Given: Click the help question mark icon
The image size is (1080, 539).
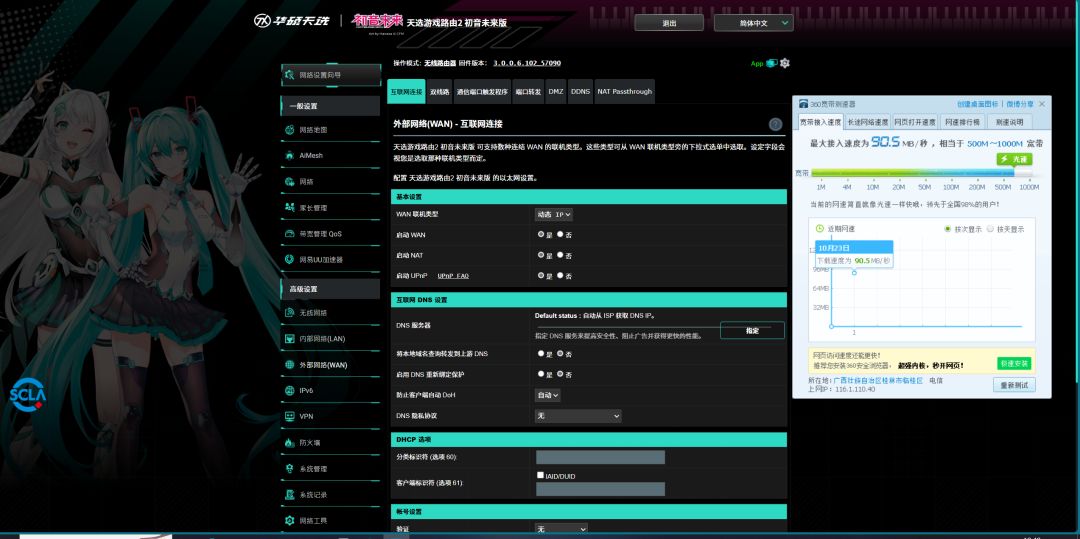Looking at the screenshot, I should tap(776, 125).
